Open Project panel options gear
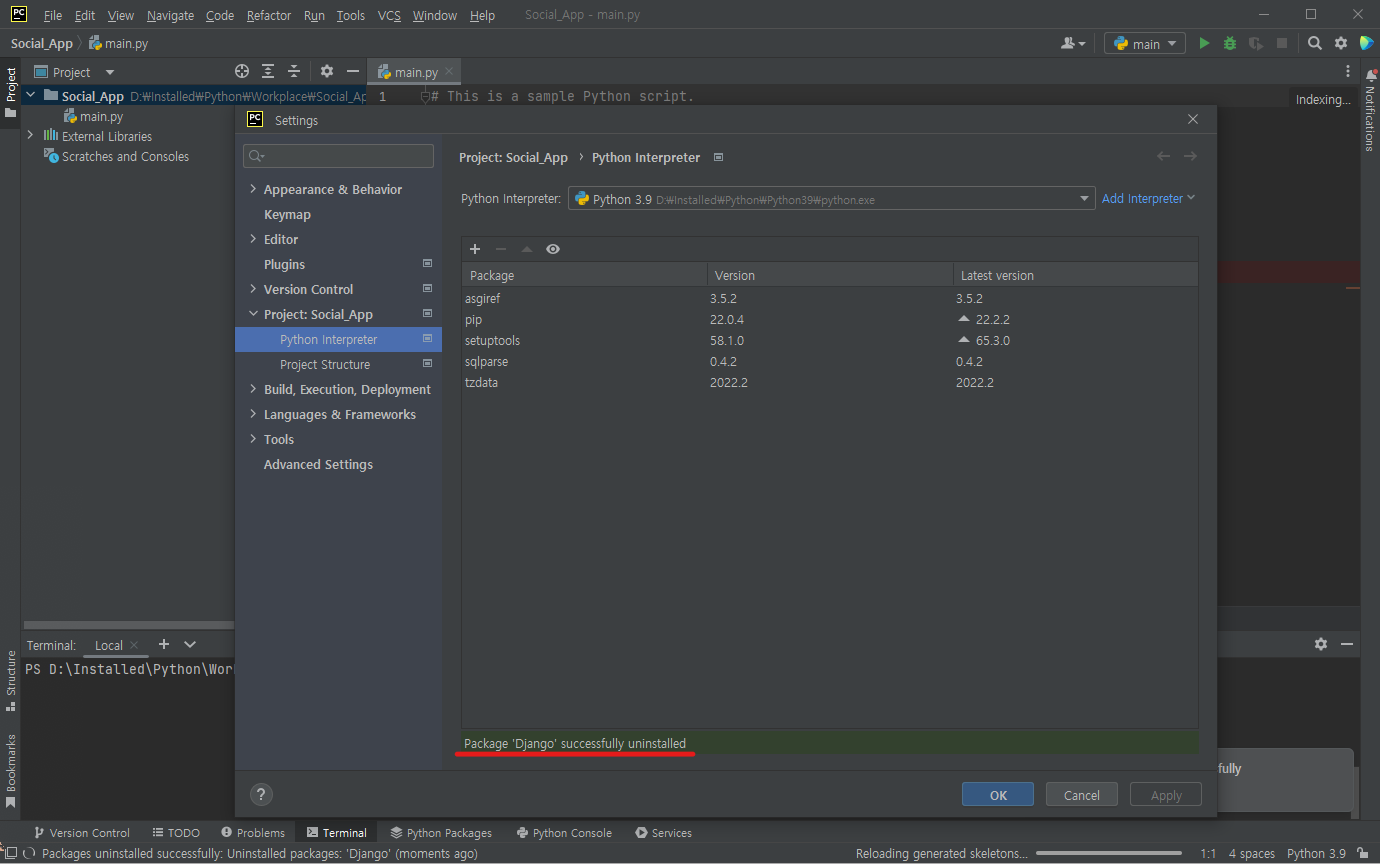 pyautogui.click(x=326, y=71)
